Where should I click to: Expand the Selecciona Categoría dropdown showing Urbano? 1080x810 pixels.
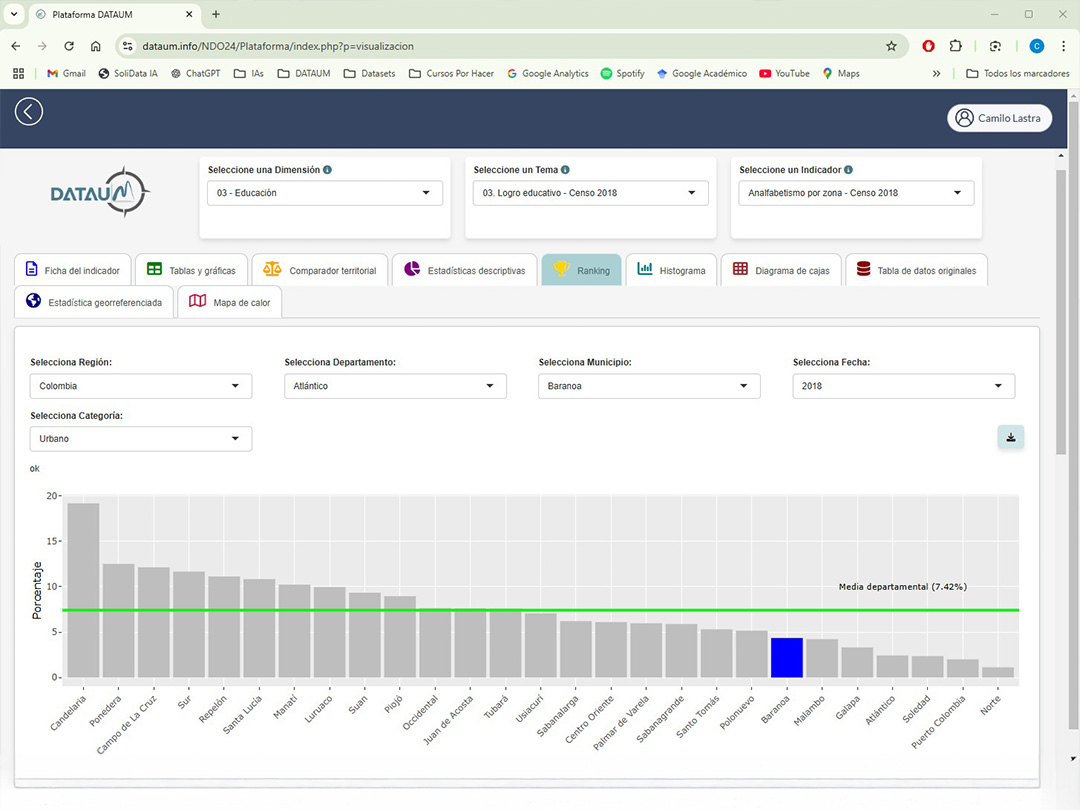141,439
